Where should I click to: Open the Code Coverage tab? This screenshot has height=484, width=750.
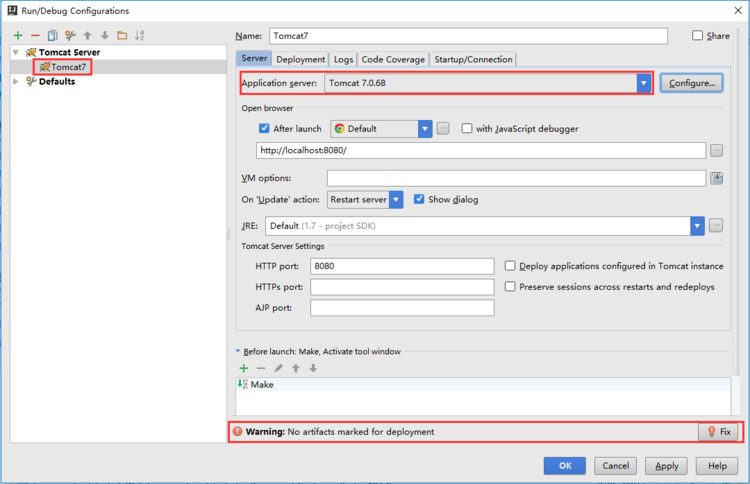tap(393, 59)
